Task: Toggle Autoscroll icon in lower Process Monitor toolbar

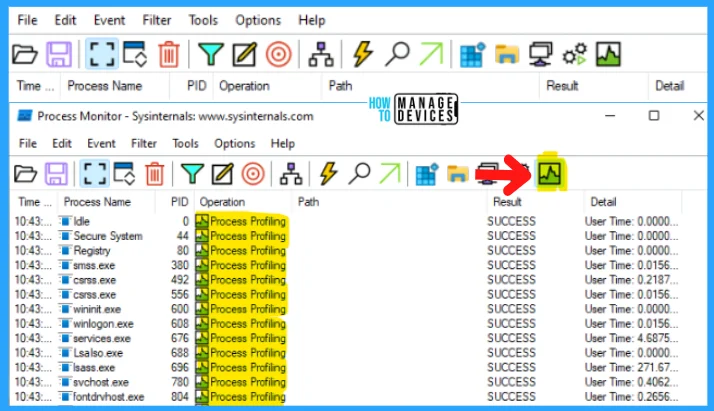Action: pyautogui.click(x=124, y=174)
